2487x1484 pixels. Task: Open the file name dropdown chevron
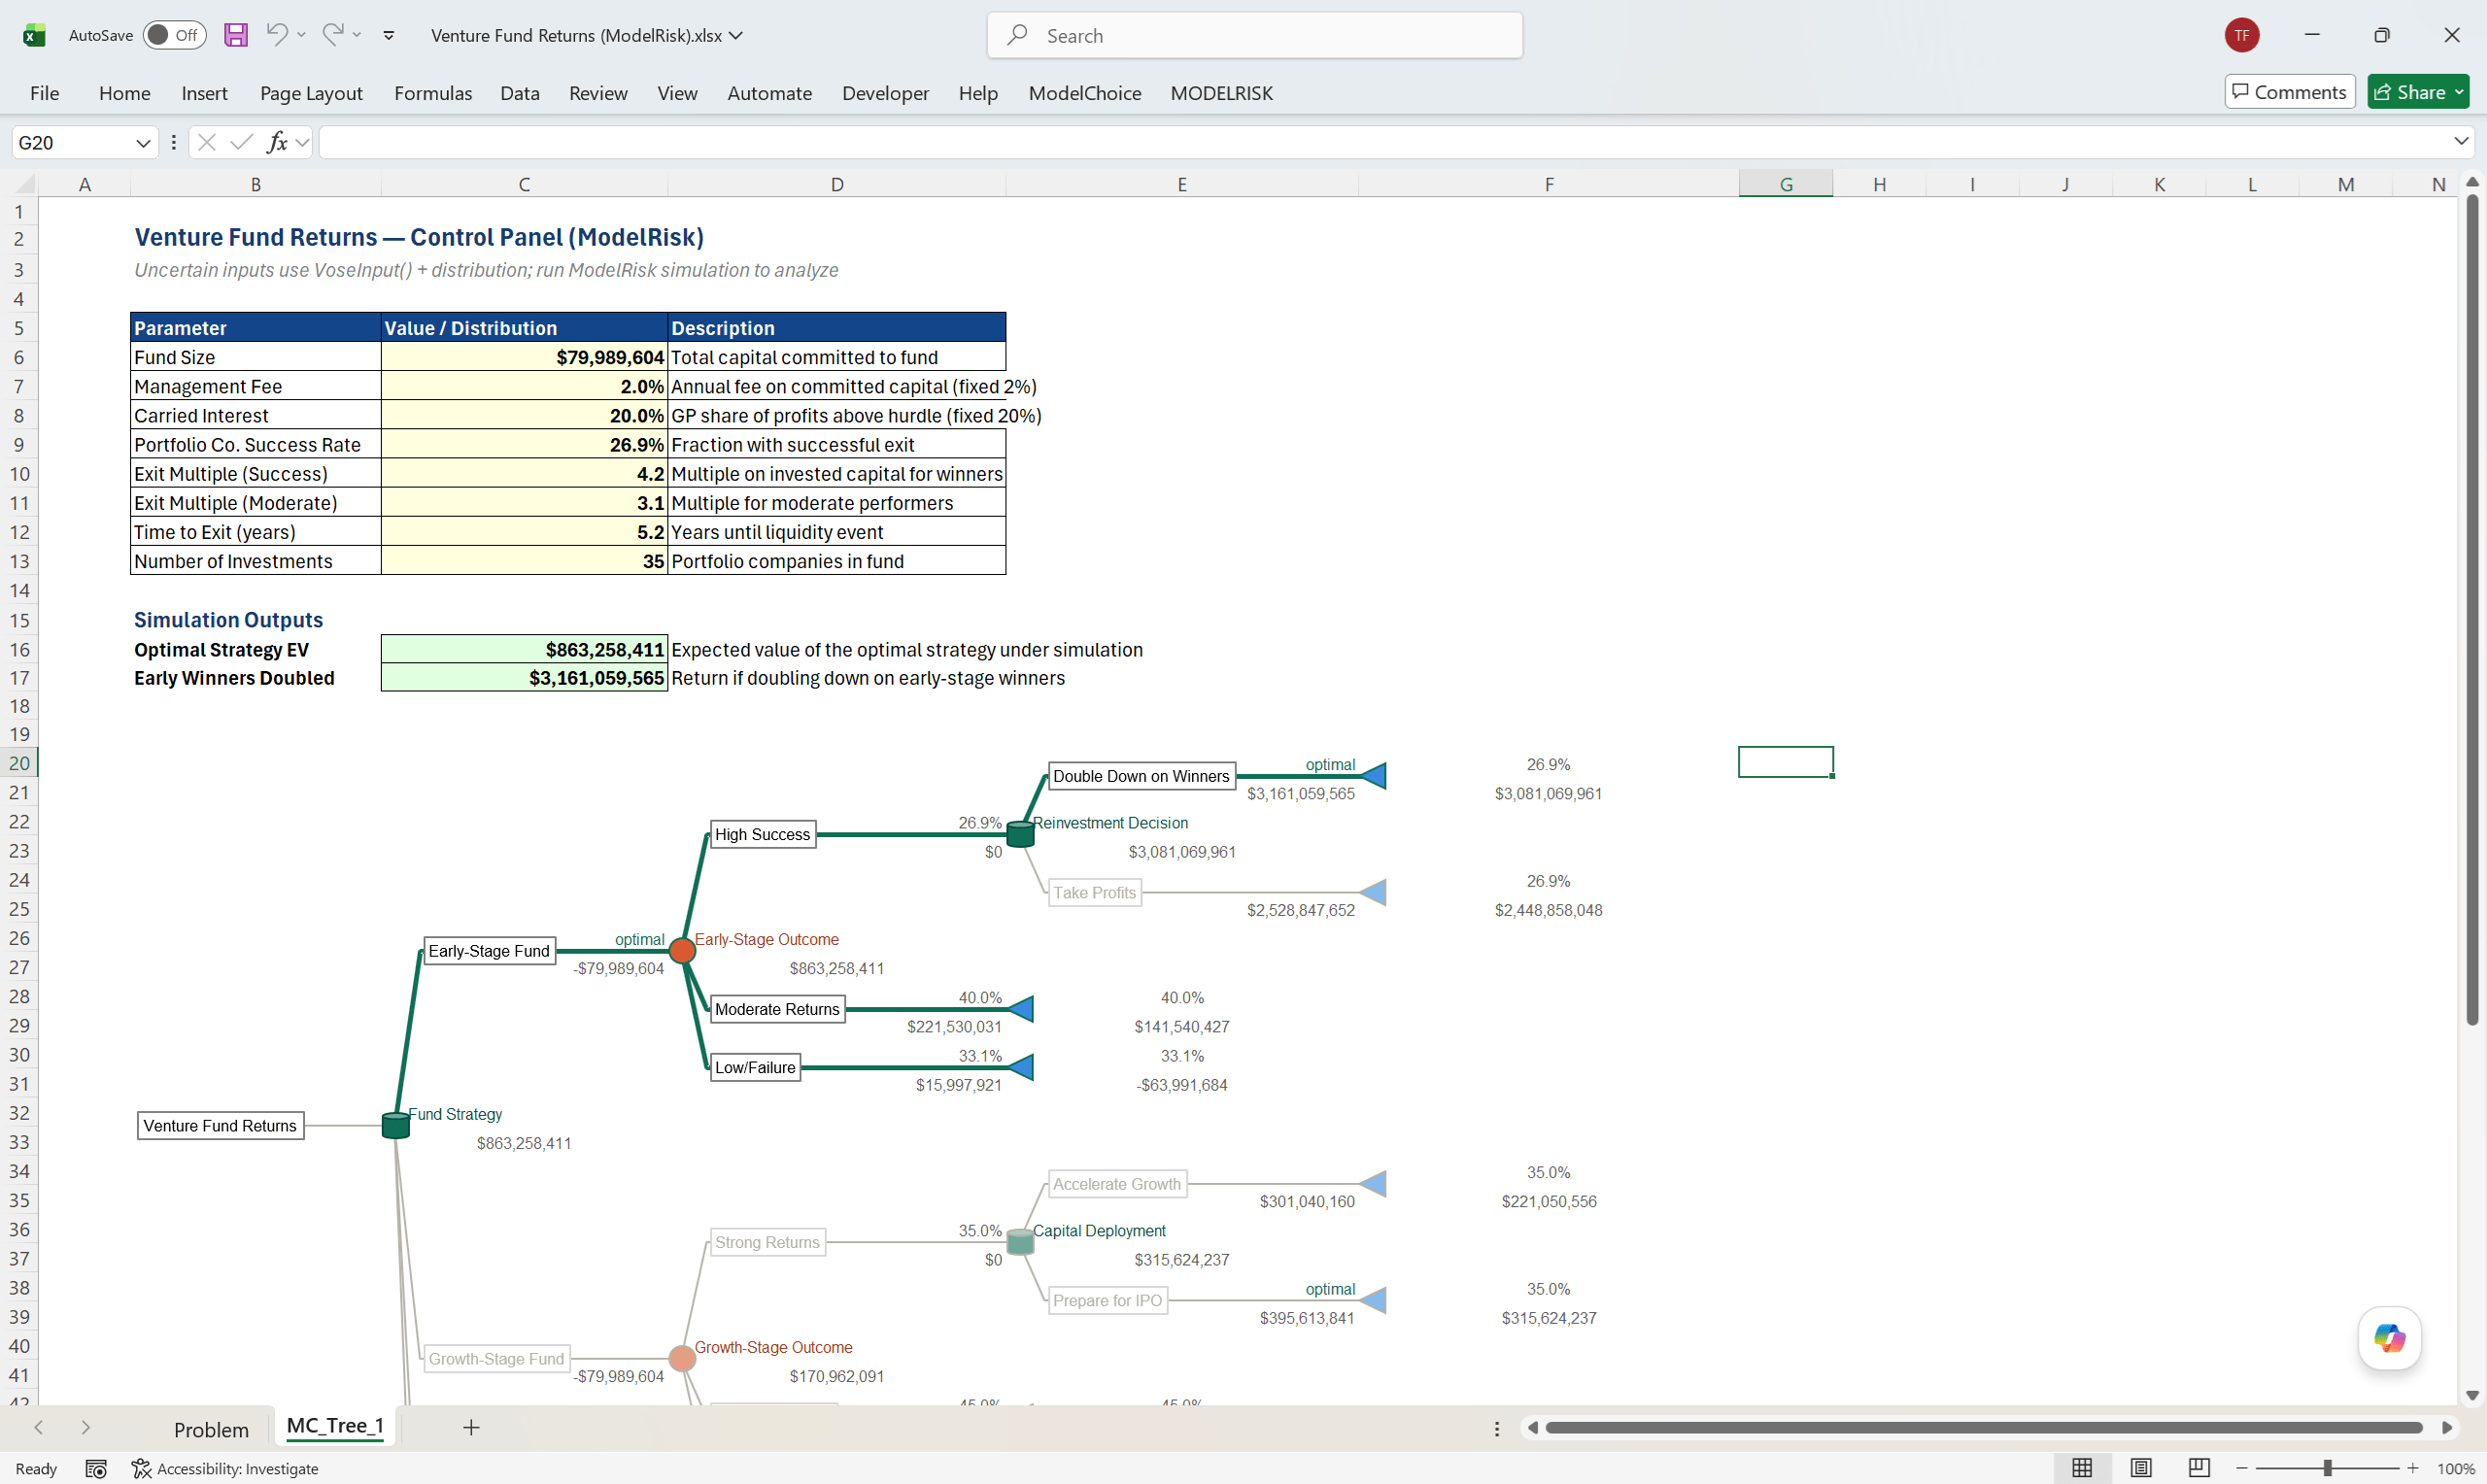point(737,35)
